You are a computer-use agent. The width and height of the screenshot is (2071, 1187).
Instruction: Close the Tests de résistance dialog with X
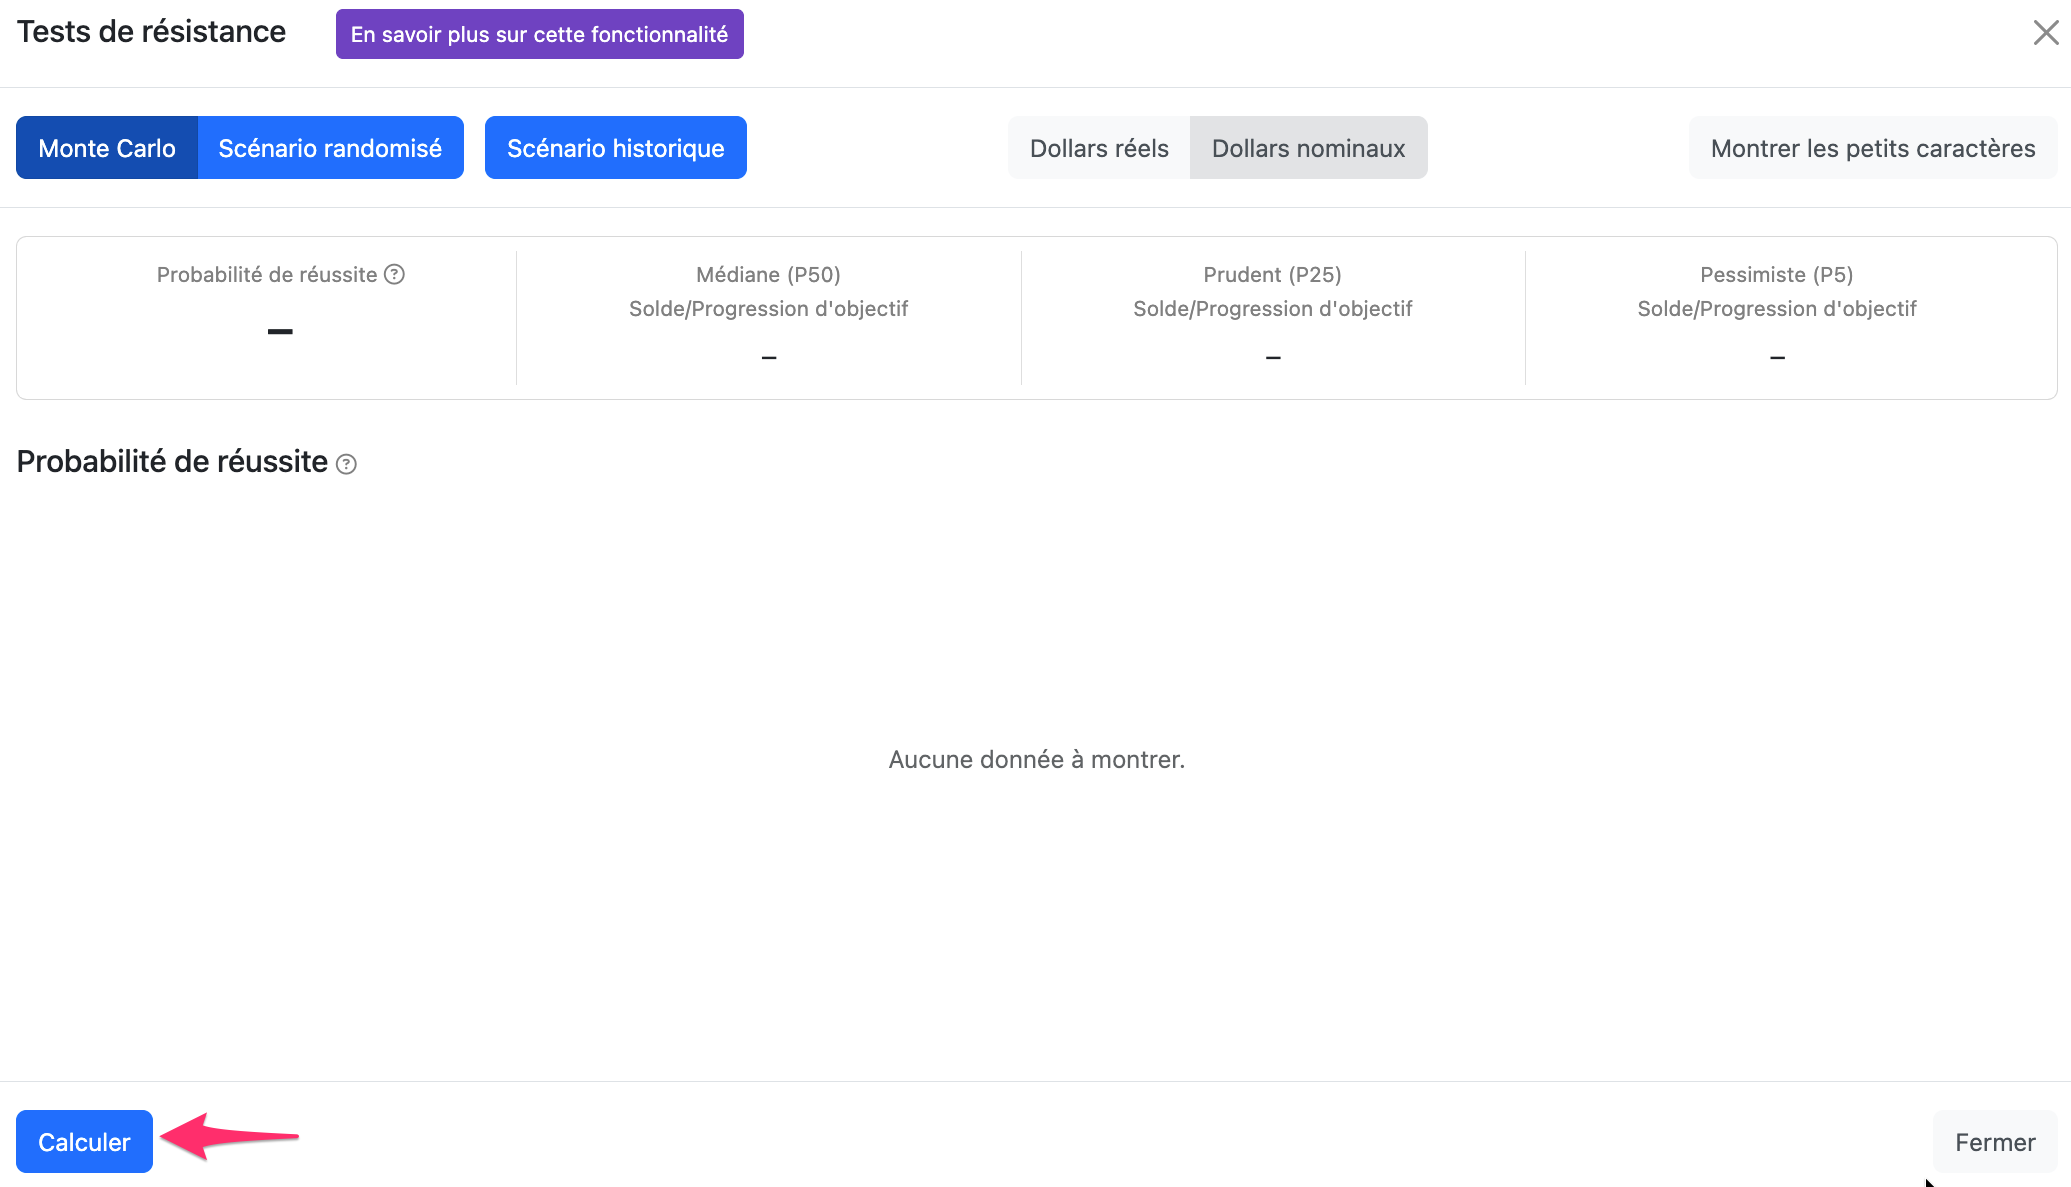(x=2046, y=33)
